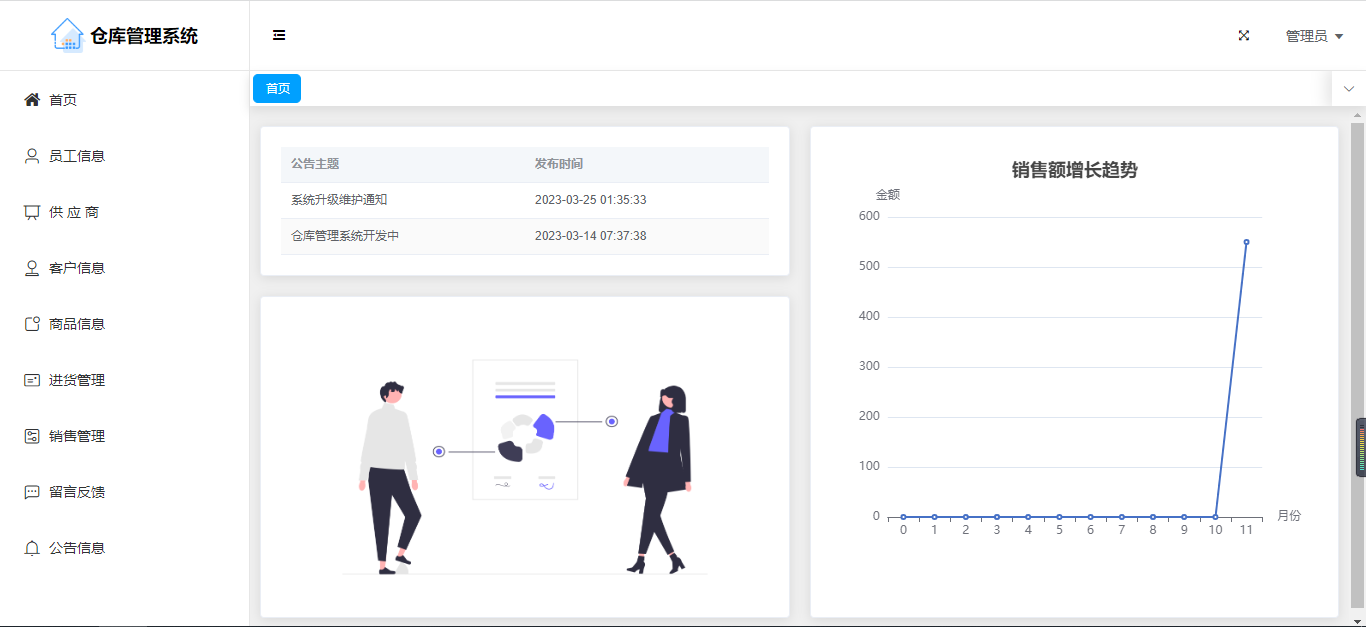Click the chat bubble icon beside 留言反馈
This screenshot has height=627, width=1366.
tap(32, 492)
